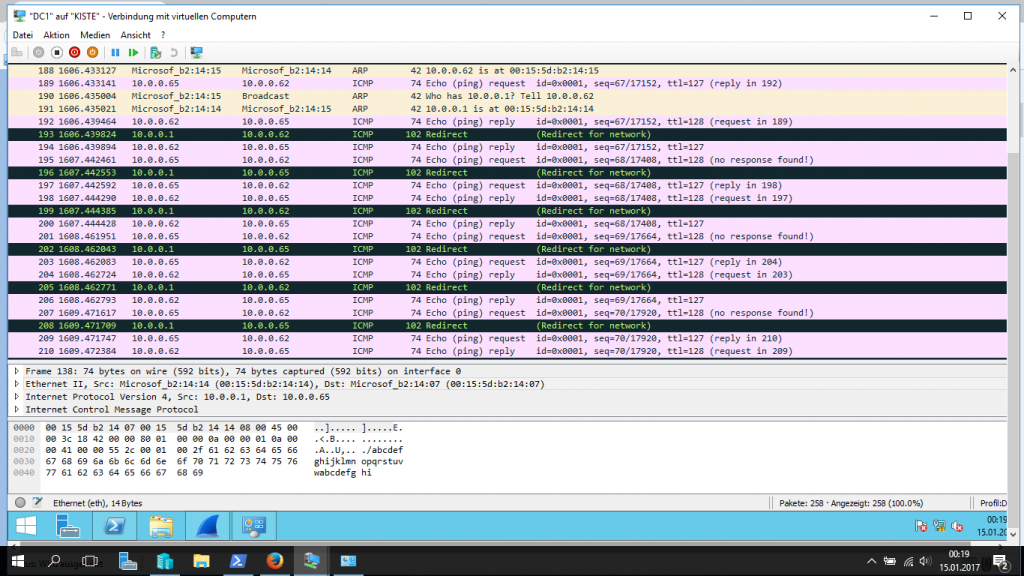1024x576 pixels.
Task: Open Task View on host taskbar
Action: [90, 561]
